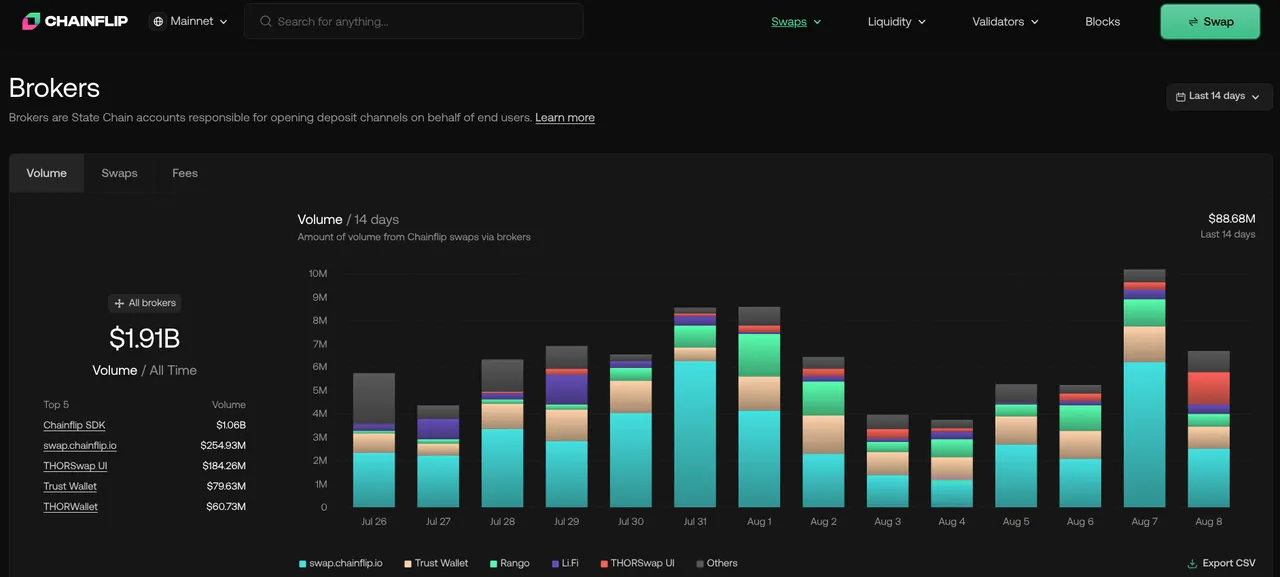
Task: Click the Aug 2 axis label
Action: (x=823, y=522)
